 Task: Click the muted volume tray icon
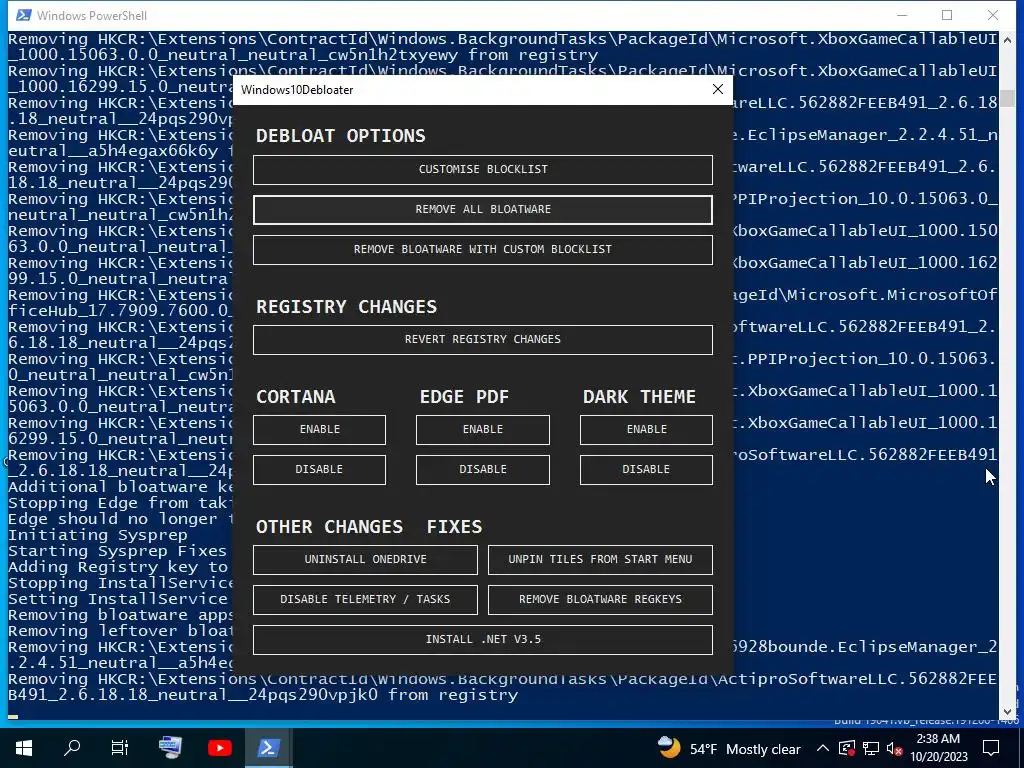895,748
